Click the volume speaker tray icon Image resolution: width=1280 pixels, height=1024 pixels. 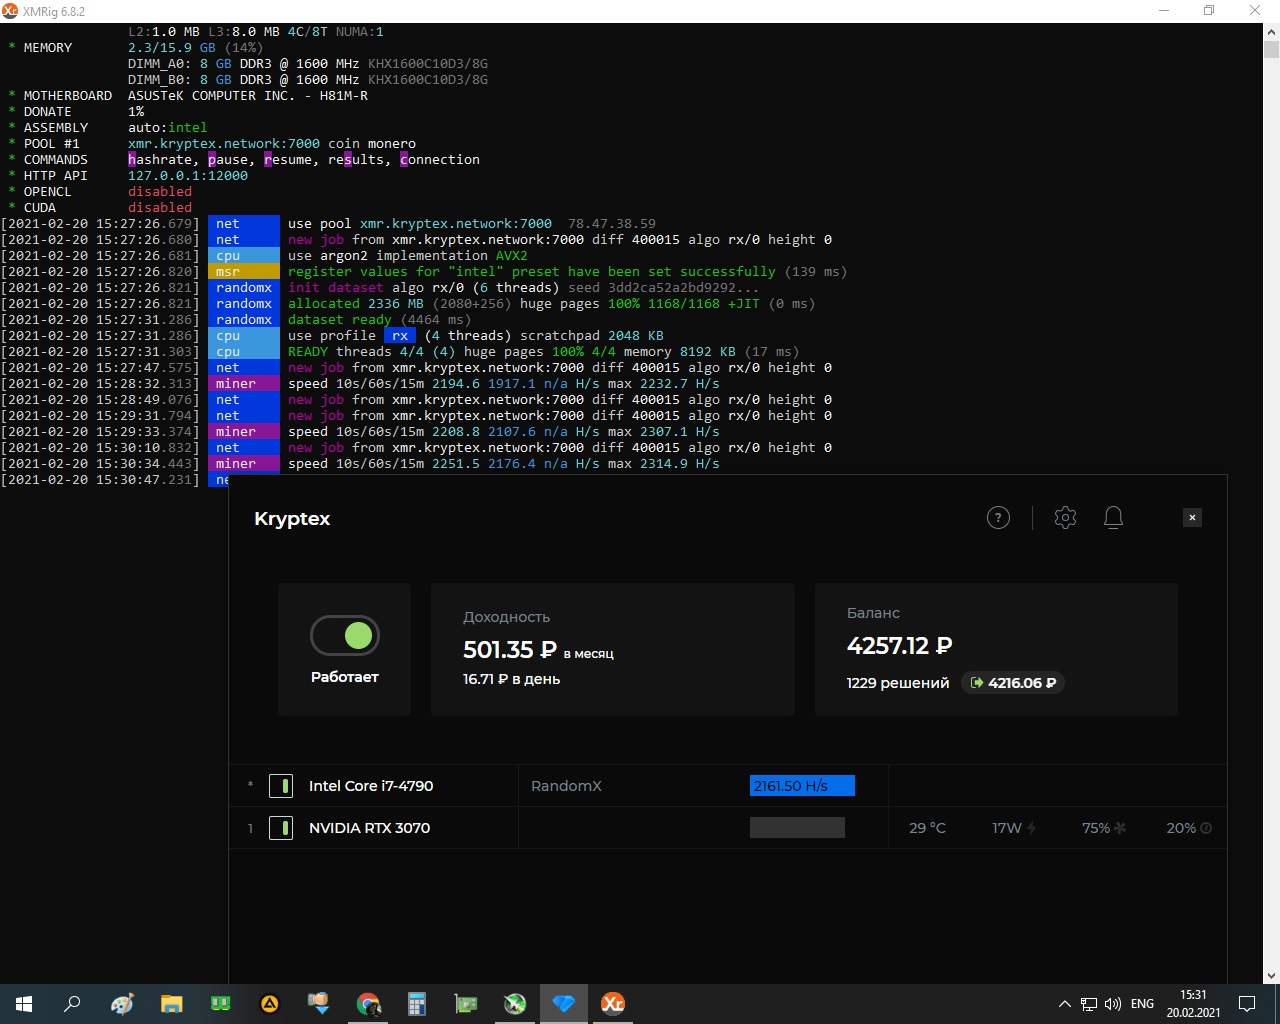(1113, 1003)
